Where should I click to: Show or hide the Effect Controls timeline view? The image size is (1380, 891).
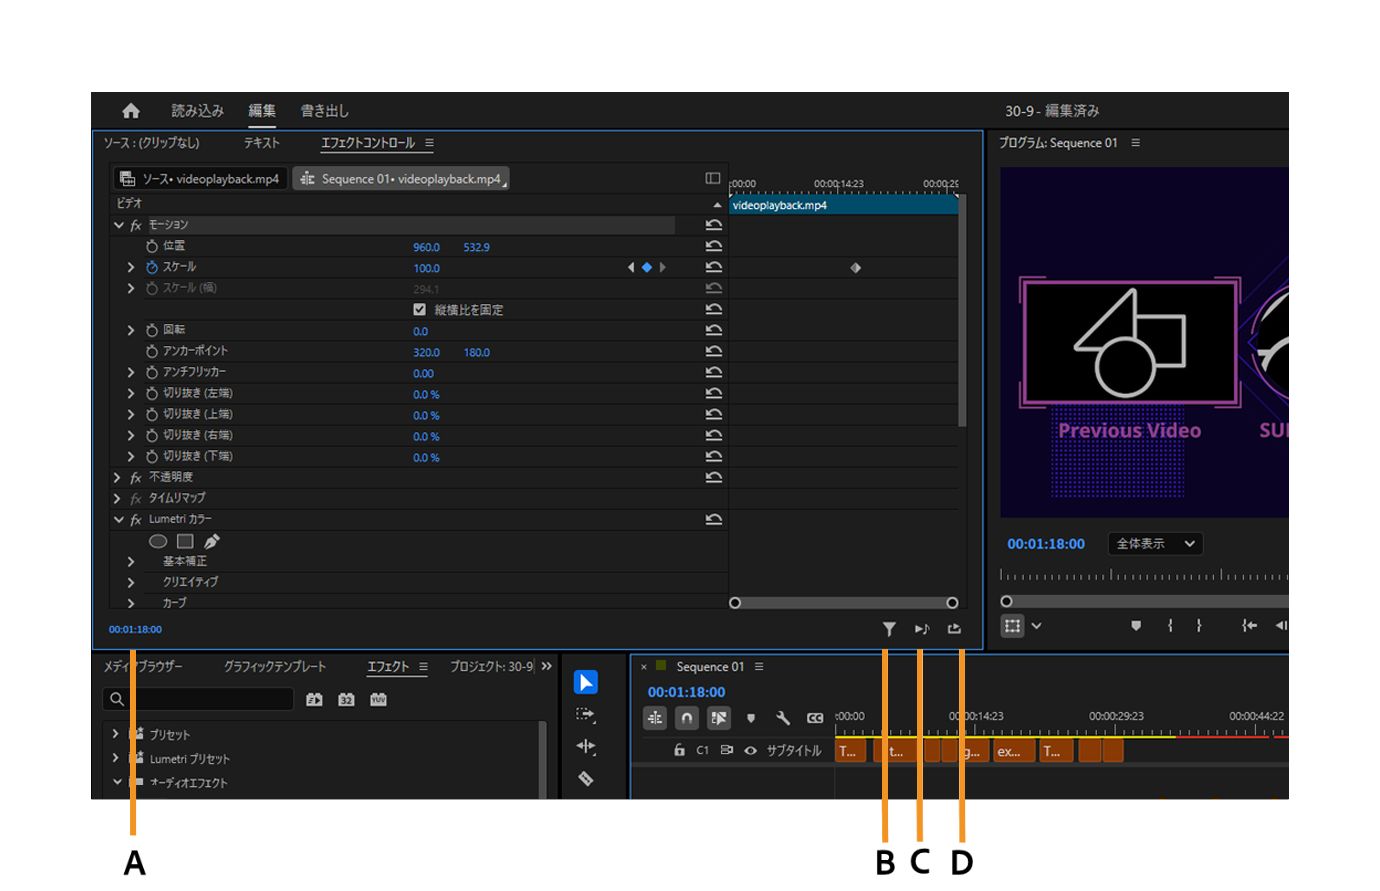point(713,178)
